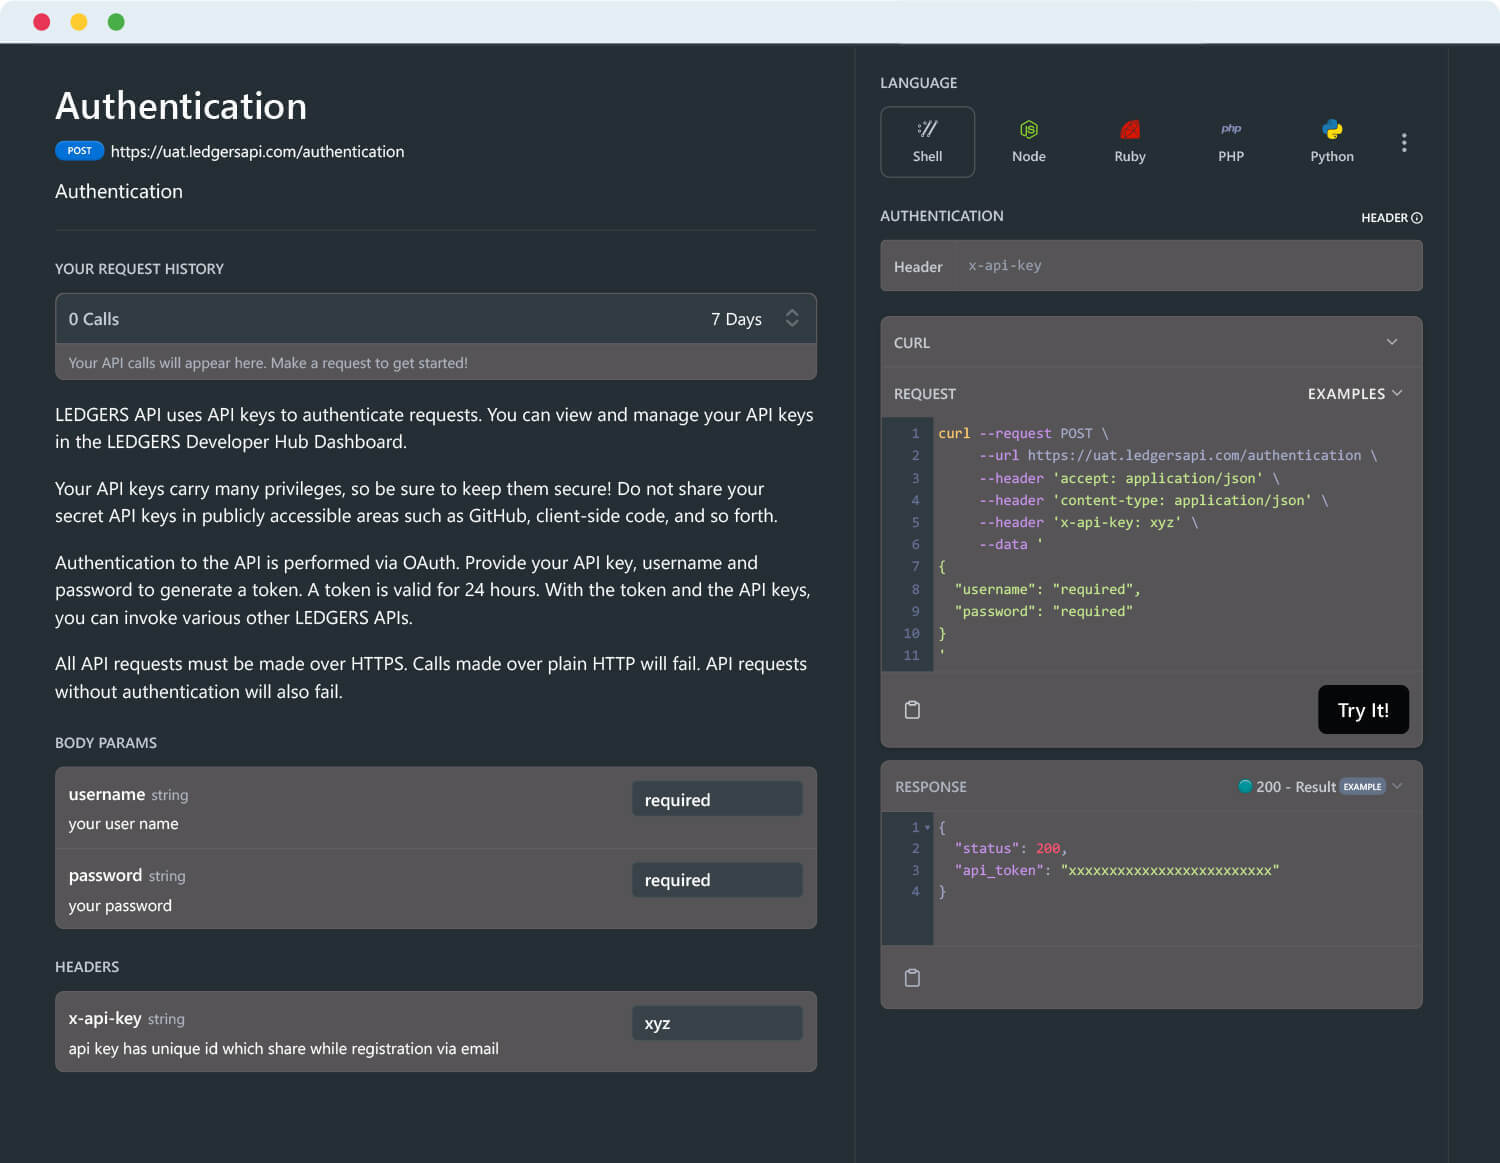The width and height of the screenshot is (1500, 1163).
Task: Collapse response JSON line 1 fold arrow
Action: pyautogui.click(x=928, y=828)
